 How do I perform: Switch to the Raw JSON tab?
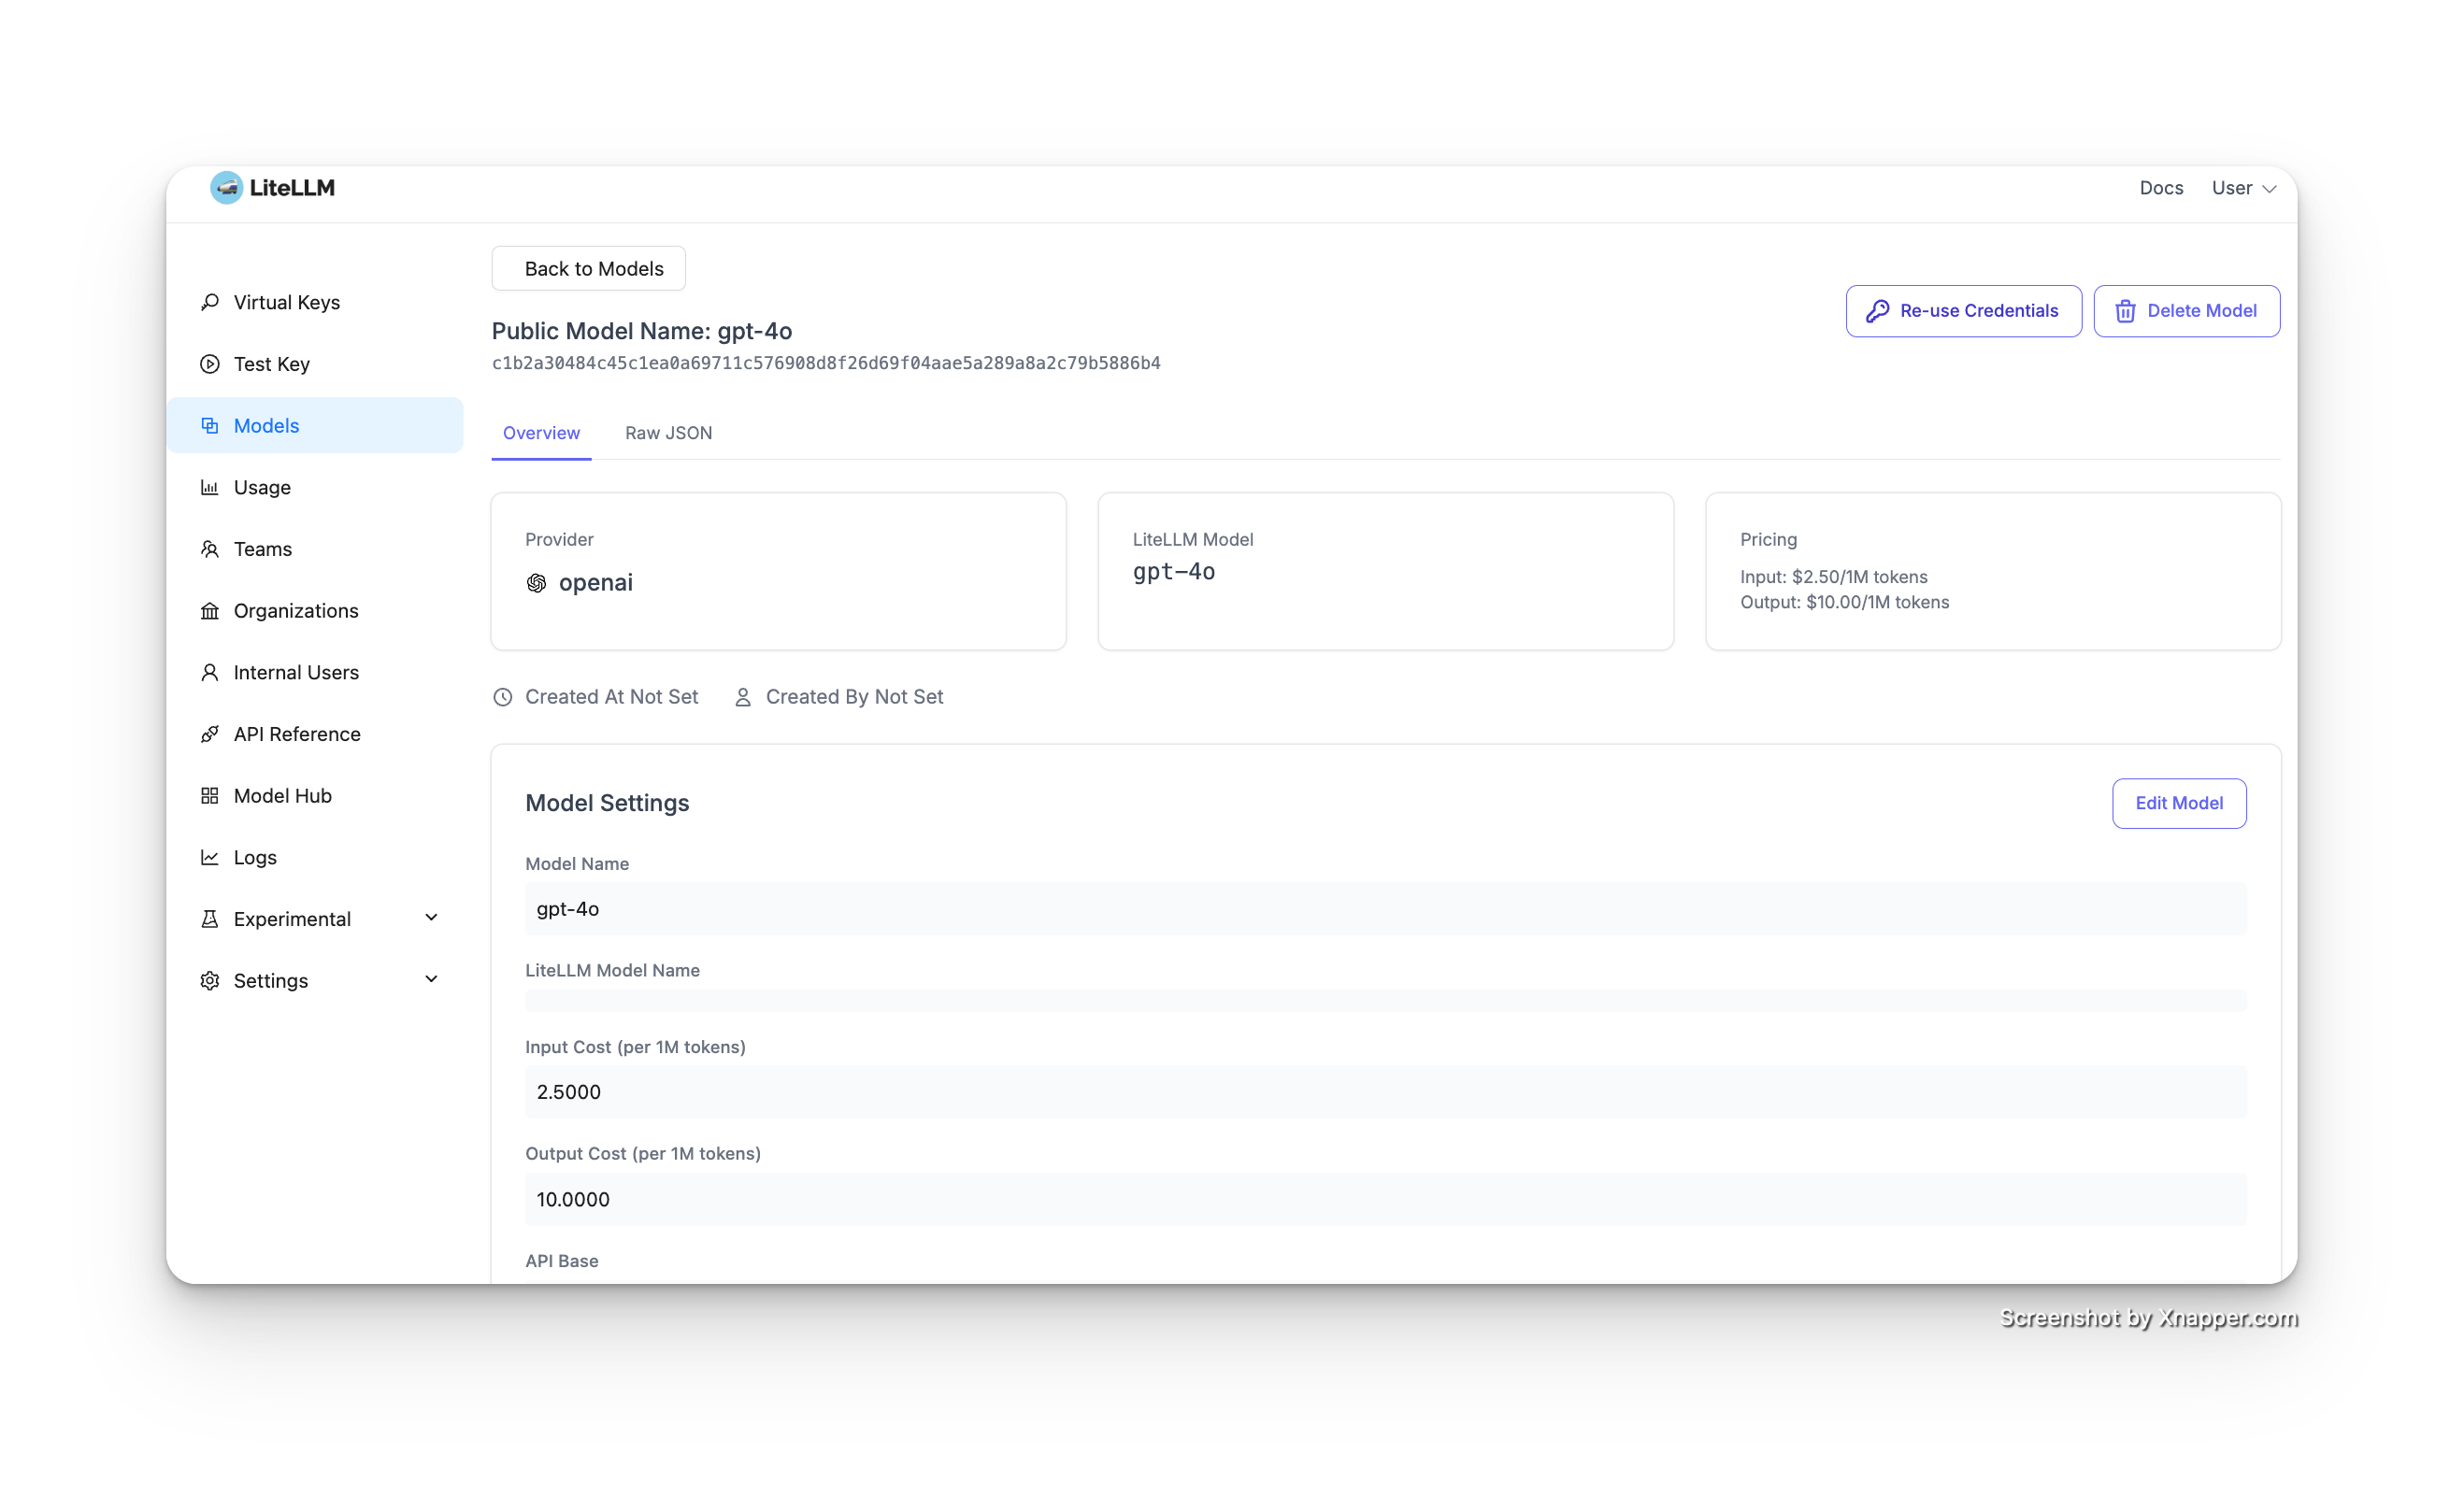668,433
